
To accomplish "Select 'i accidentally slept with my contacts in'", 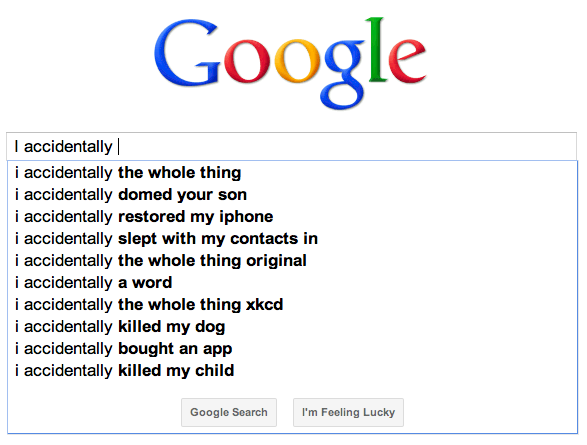I will tap(292, 239).
